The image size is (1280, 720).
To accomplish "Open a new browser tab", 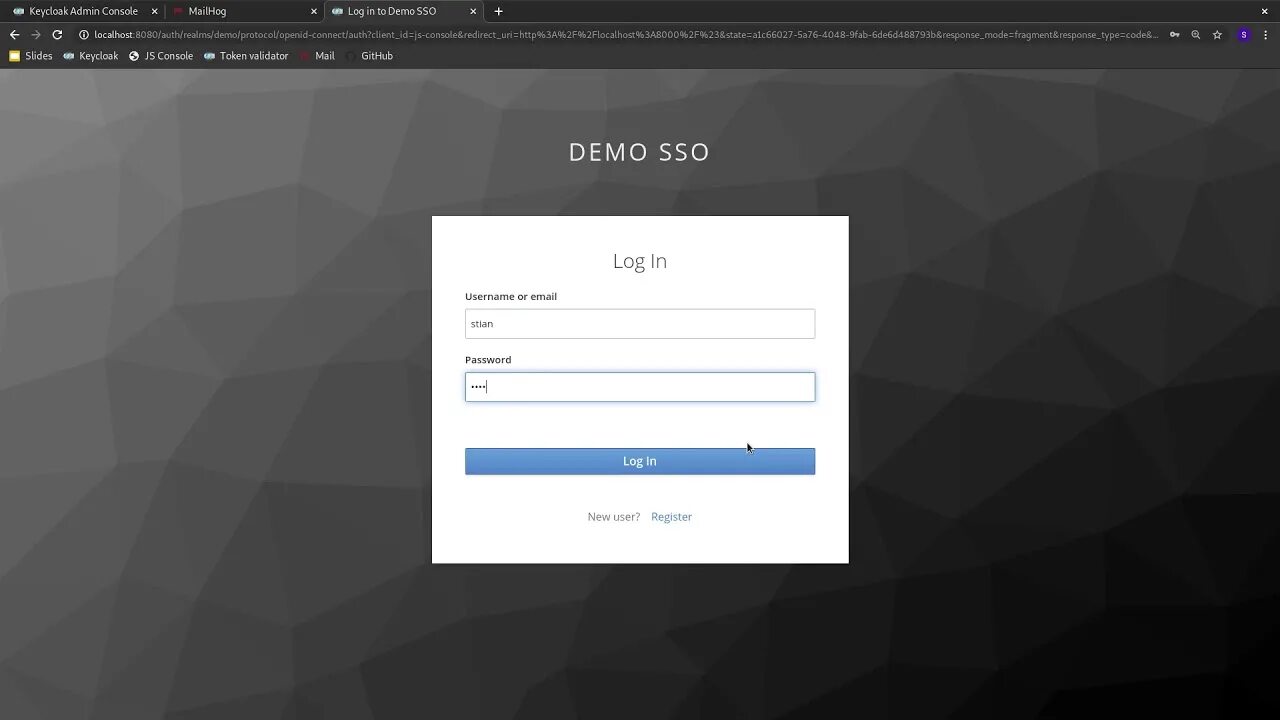I will [499, 11].
